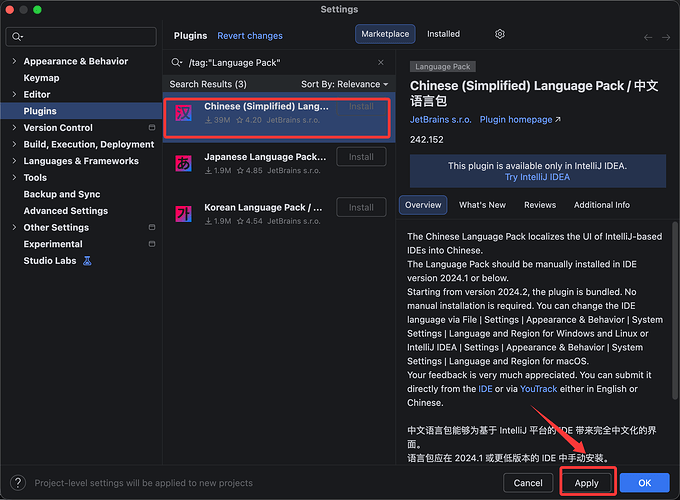The image size is (680, 500).
Task: Select Experimental settings item
Action: tap(53, 244)
